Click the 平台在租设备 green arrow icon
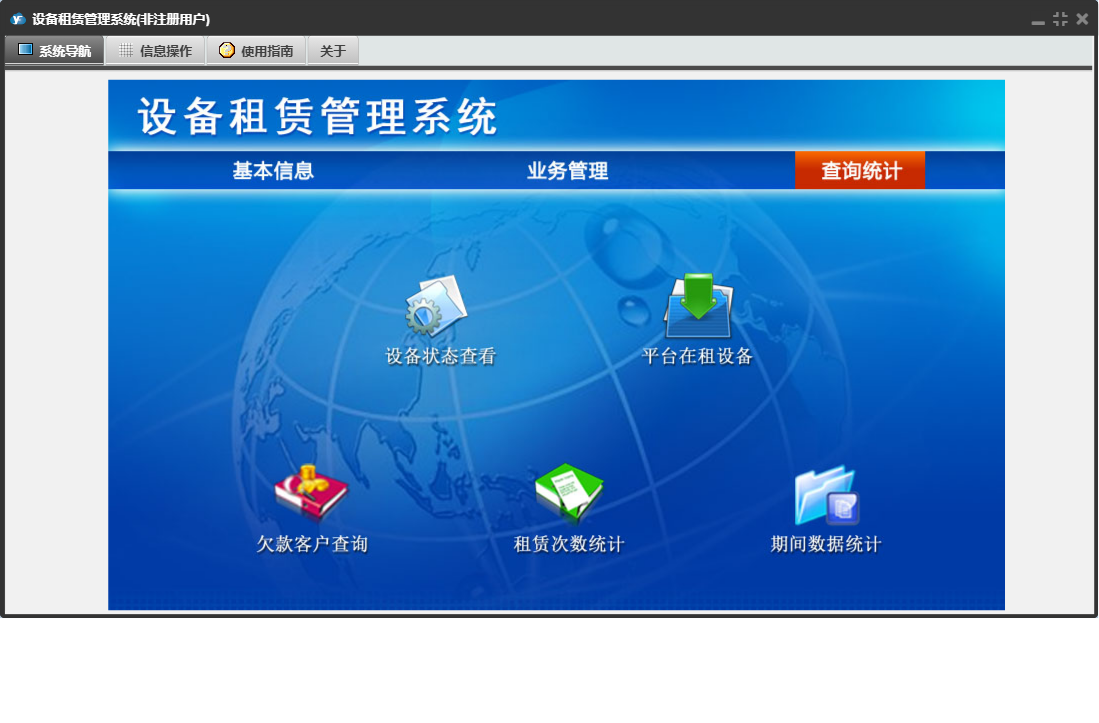The image size is (1099, 723). click(698, 306)
